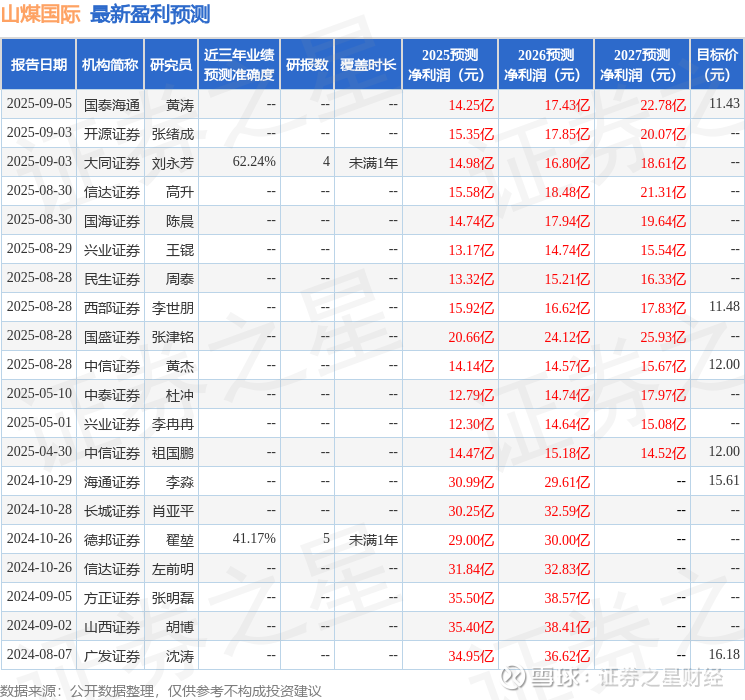
Task: Click the institution 山西证券
Action: pyautogui.click(x=112, y=627)
